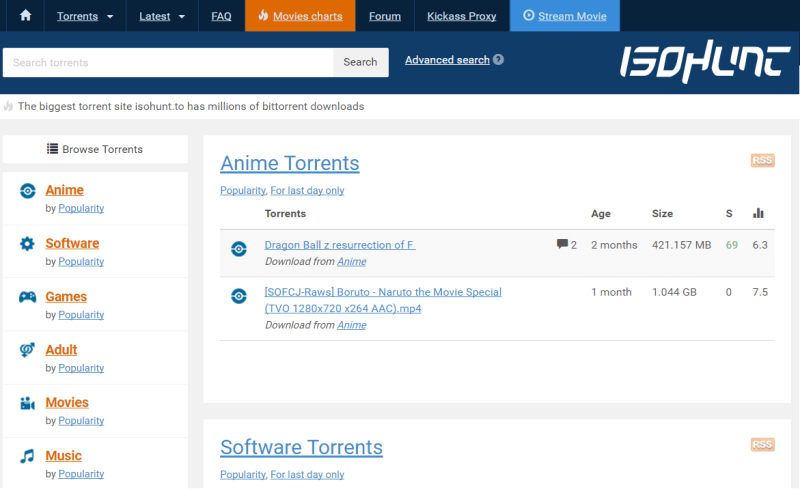800x489 pixels.
Task: Click the Size column header
Action: pyautogui.click(x=662, y=214)
